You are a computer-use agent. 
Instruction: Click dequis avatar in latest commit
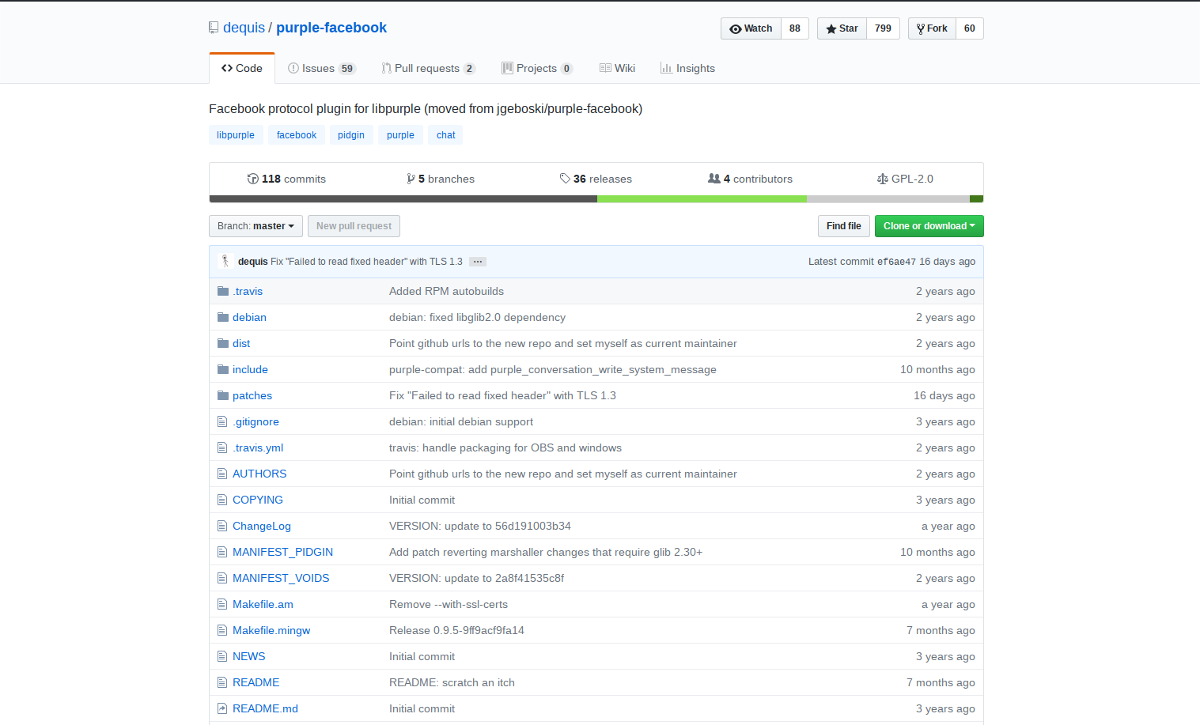[226, 261]
